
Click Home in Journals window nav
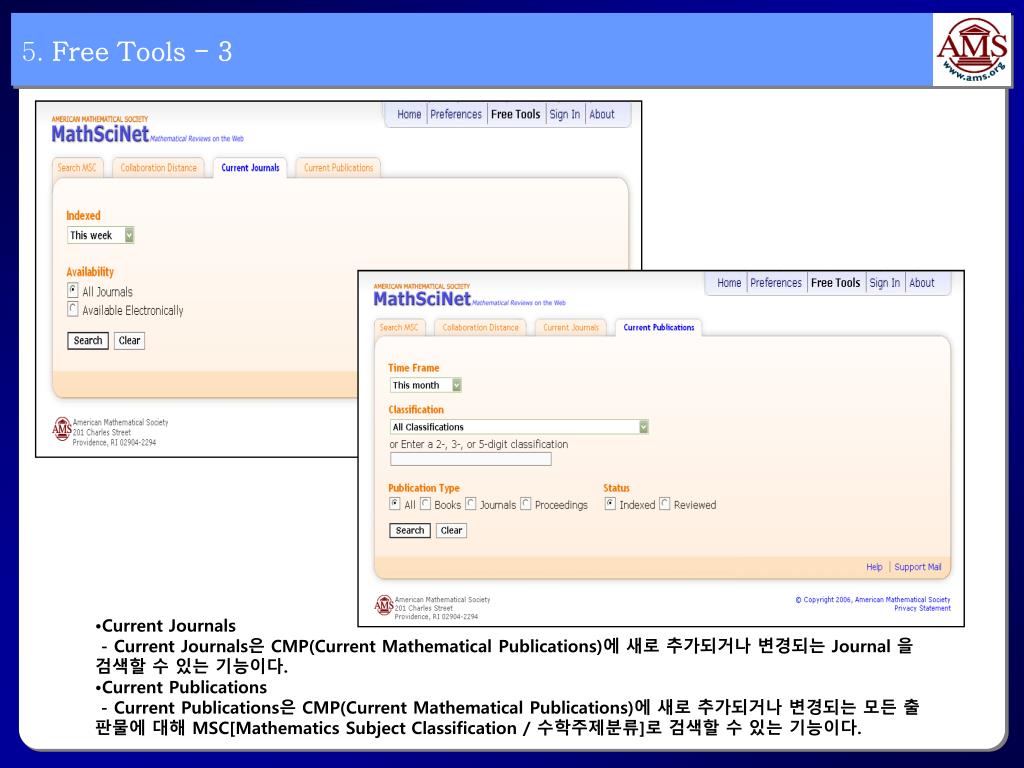tap(409, 114)
